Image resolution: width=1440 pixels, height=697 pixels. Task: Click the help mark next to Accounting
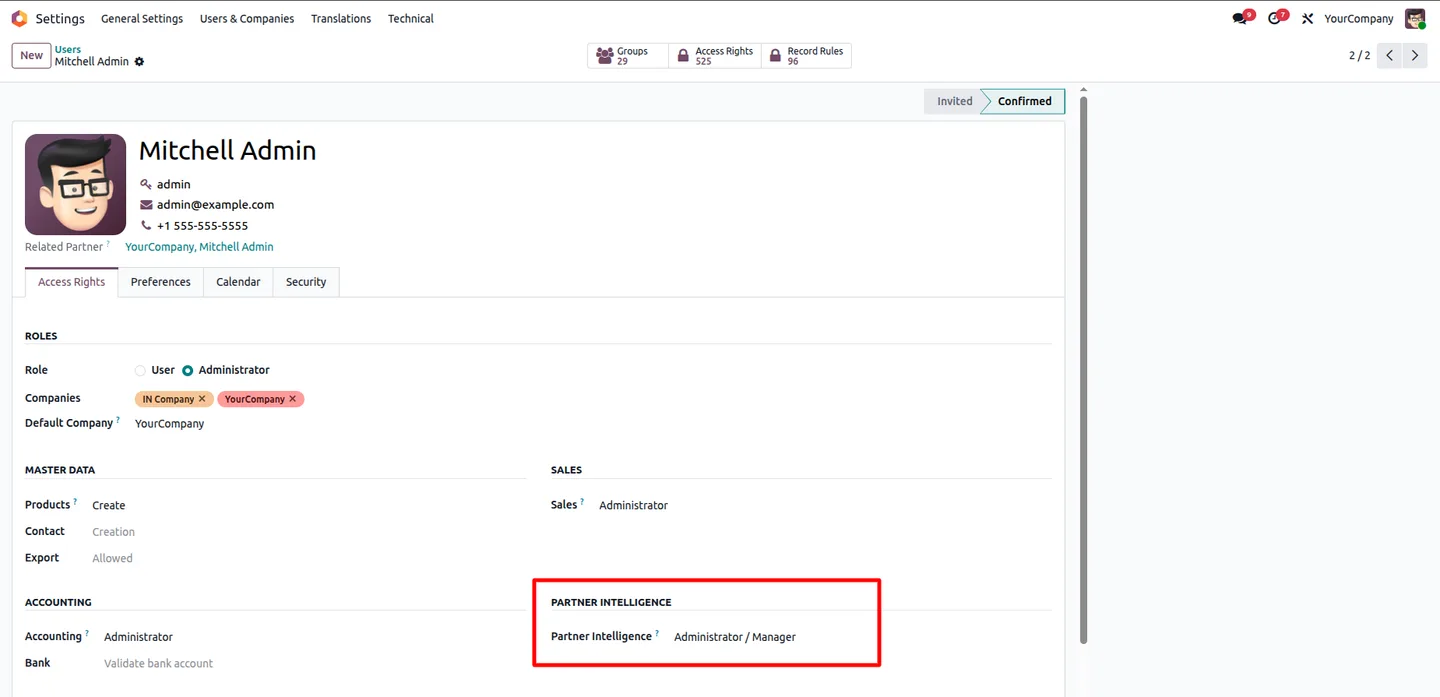87,633
